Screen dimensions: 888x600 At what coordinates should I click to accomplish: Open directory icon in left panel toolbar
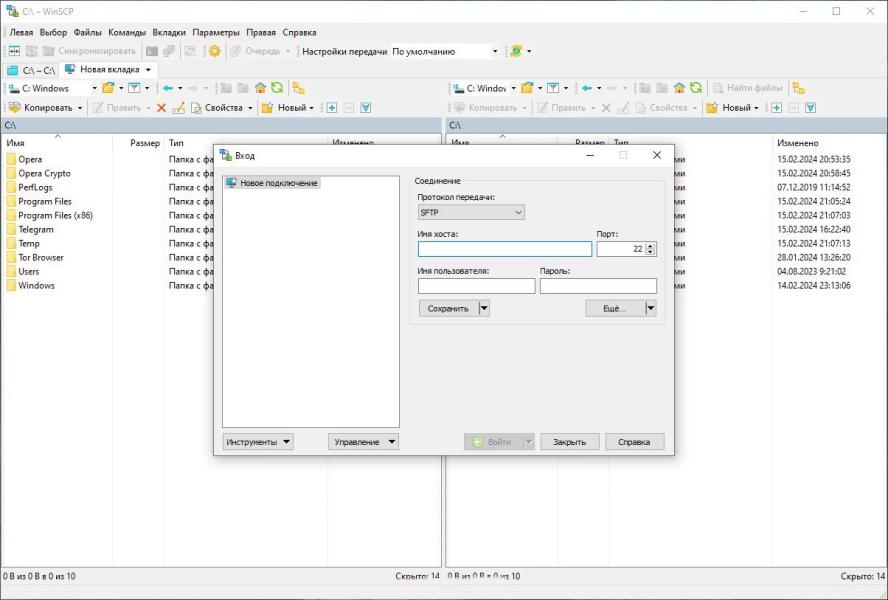(x=108, y=88)
